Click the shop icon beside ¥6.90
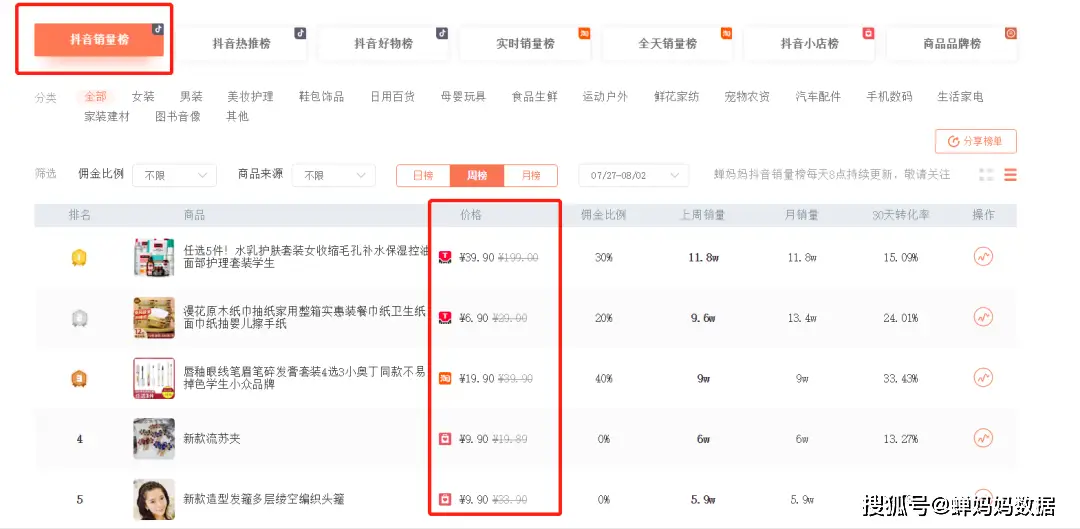Screen dimensions: 1080x529 (445, 318)
